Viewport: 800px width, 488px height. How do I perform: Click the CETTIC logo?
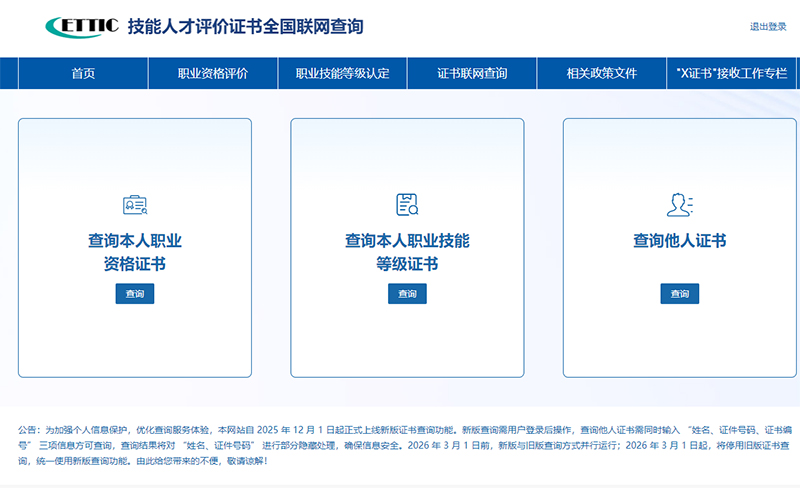[82, 26]
